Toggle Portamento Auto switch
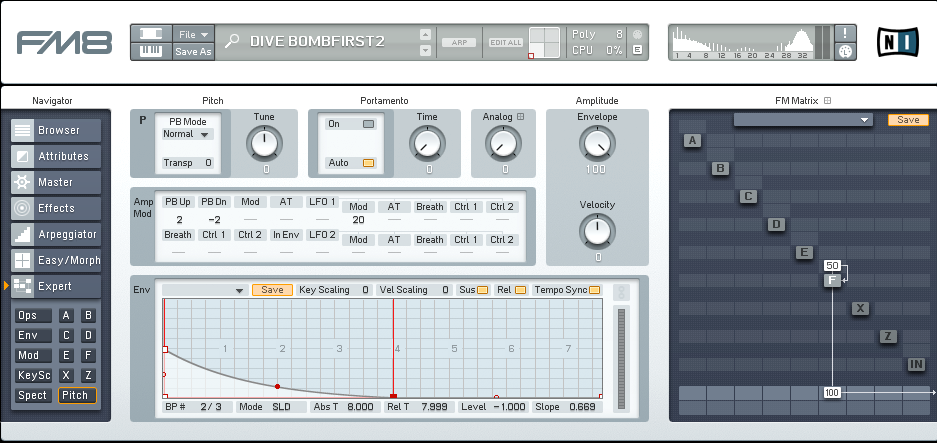The height and width of the screenshot is (443, 937). (x=369, y=163)
